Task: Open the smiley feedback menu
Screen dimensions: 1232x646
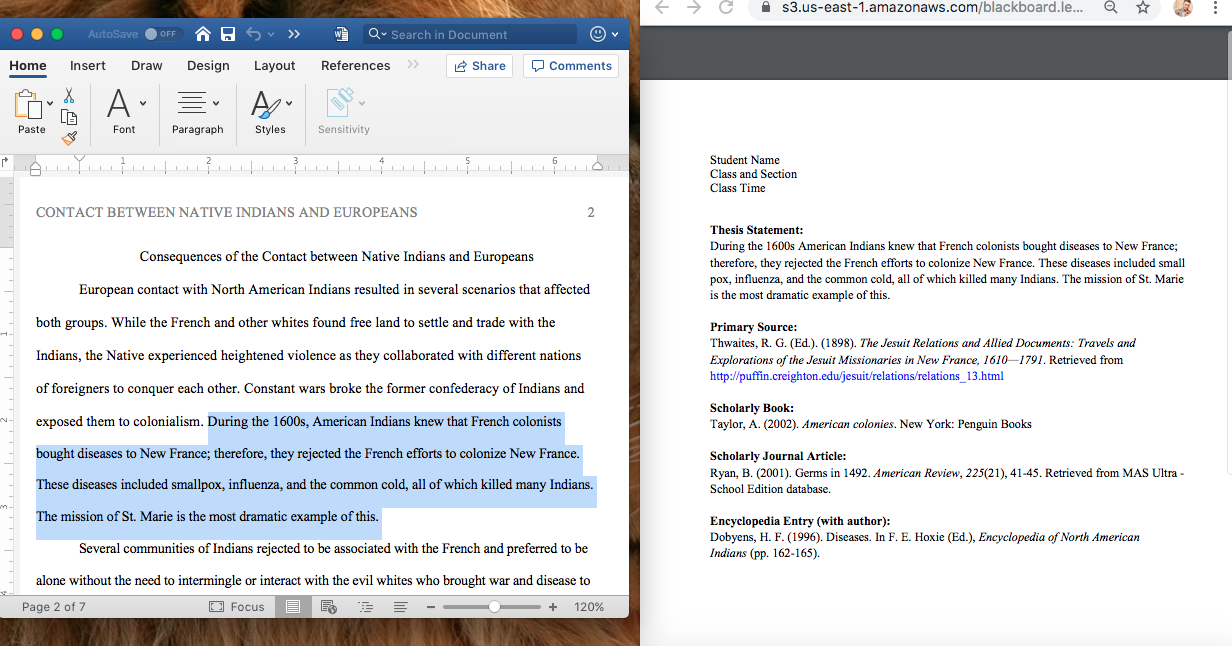Action: click(x=602, y=34)
